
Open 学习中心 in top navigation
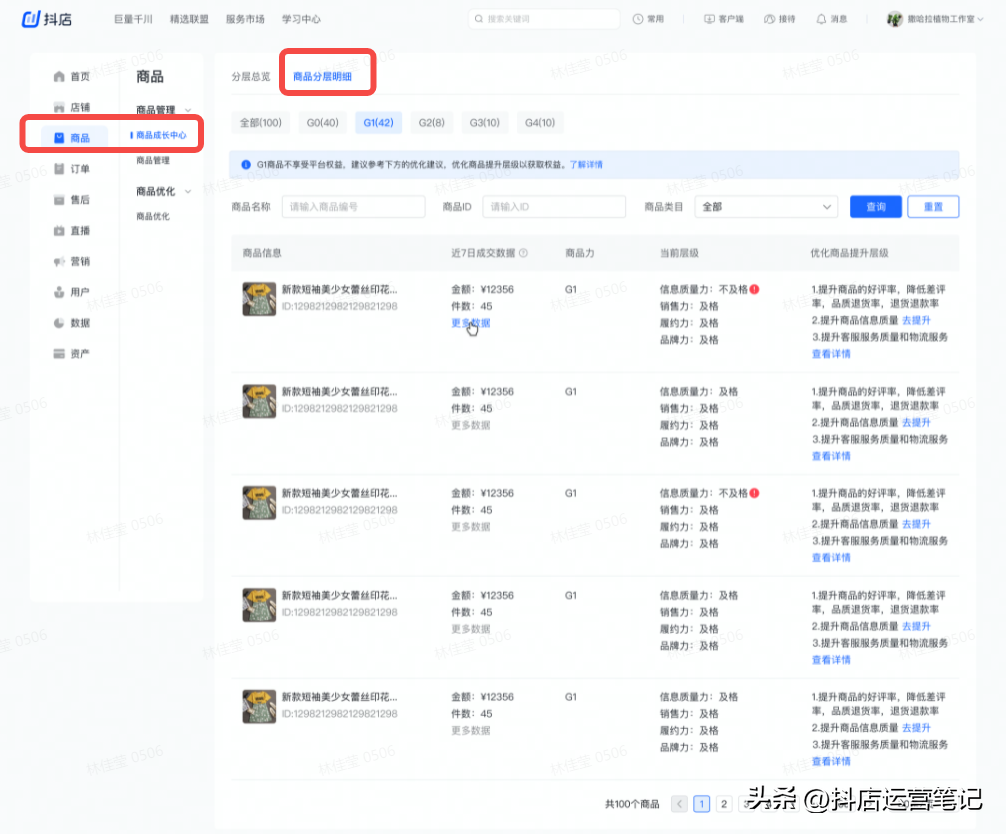click(x=301, y=19)
